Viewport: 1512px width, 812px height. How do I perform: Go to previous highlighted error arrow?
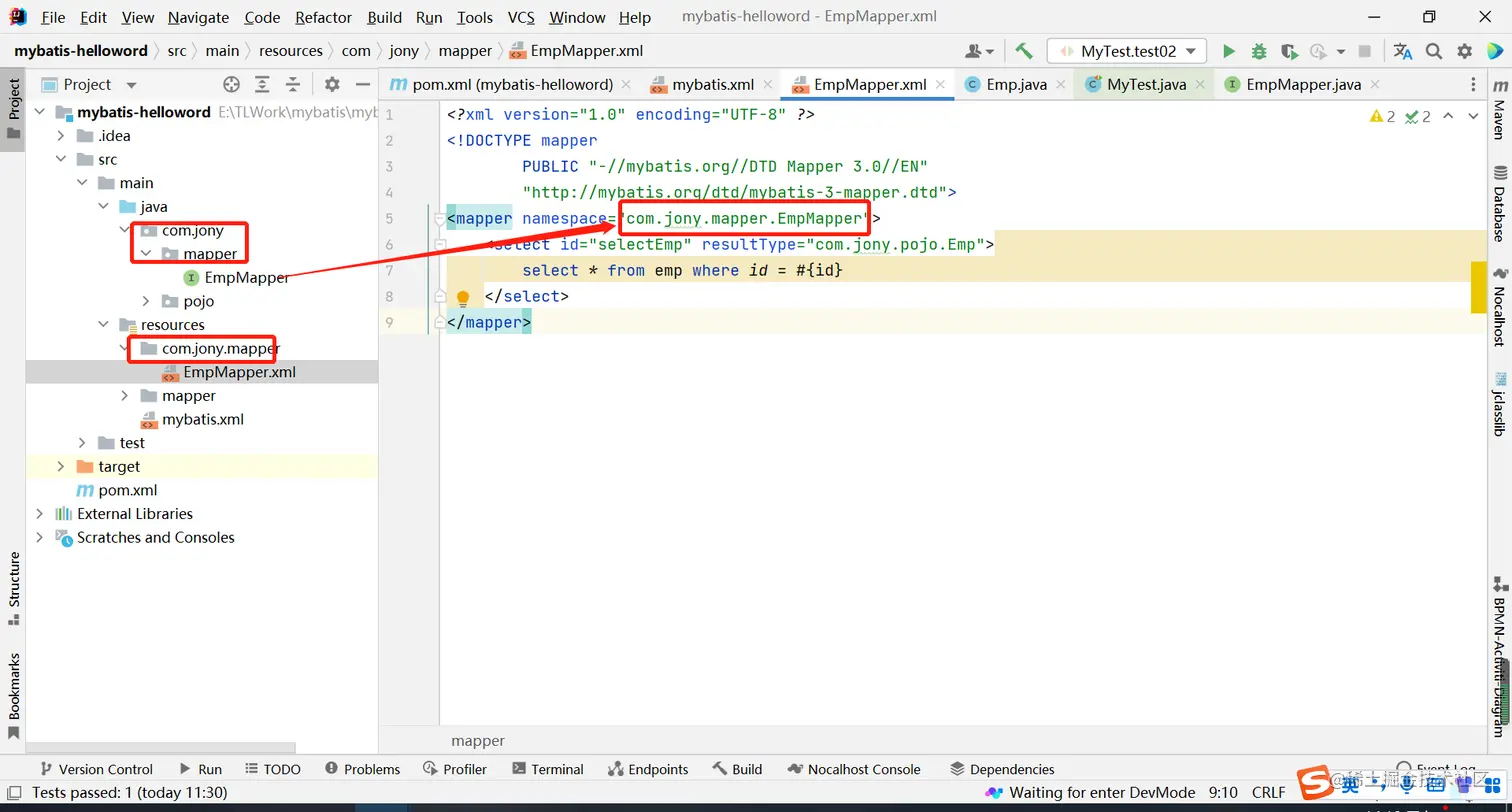(1449, 117)
